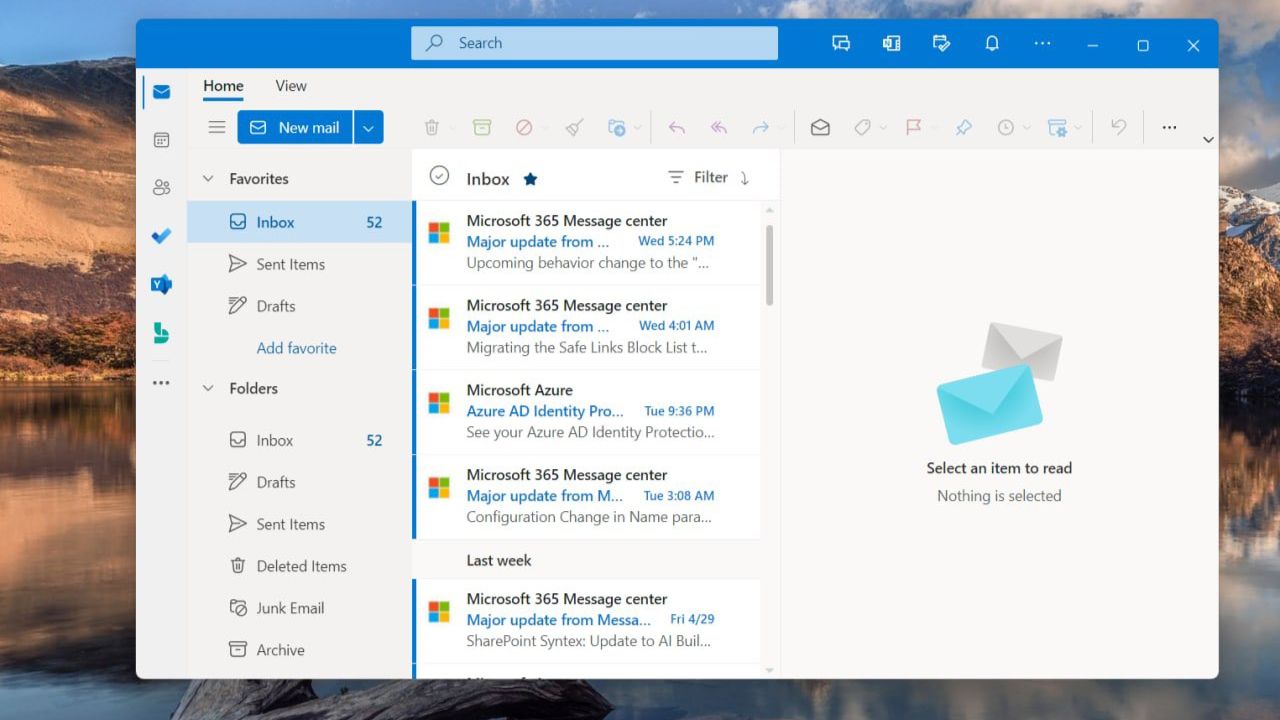Toggle Inbox favorite star

(531, 179)
